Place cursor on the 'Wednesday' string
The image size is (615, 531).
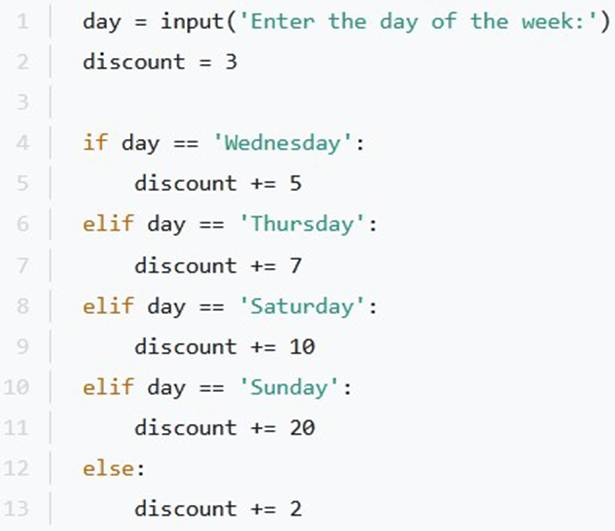click(282, 143)
